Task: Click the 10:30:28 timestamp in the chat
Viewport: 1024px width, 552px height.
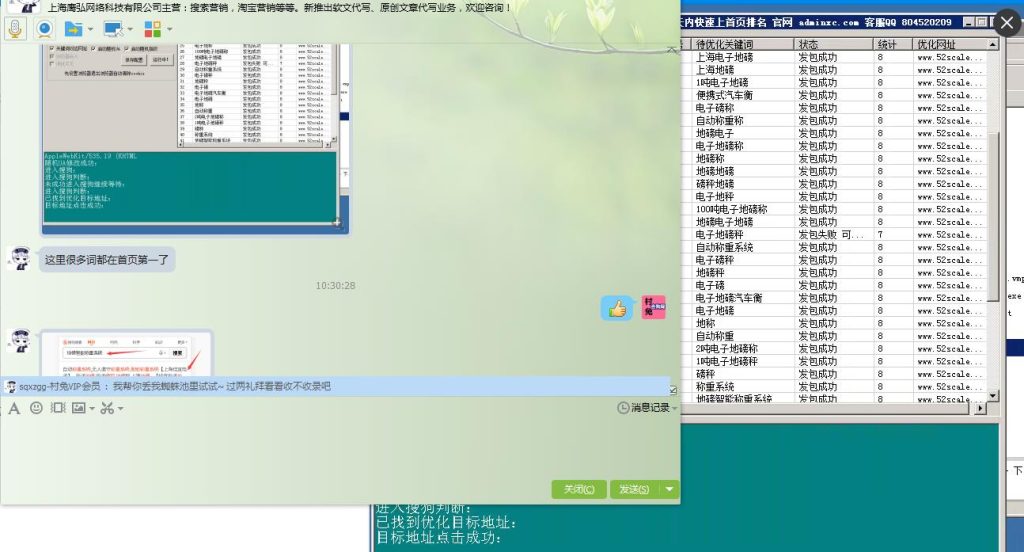Action: tap(335, 285)
